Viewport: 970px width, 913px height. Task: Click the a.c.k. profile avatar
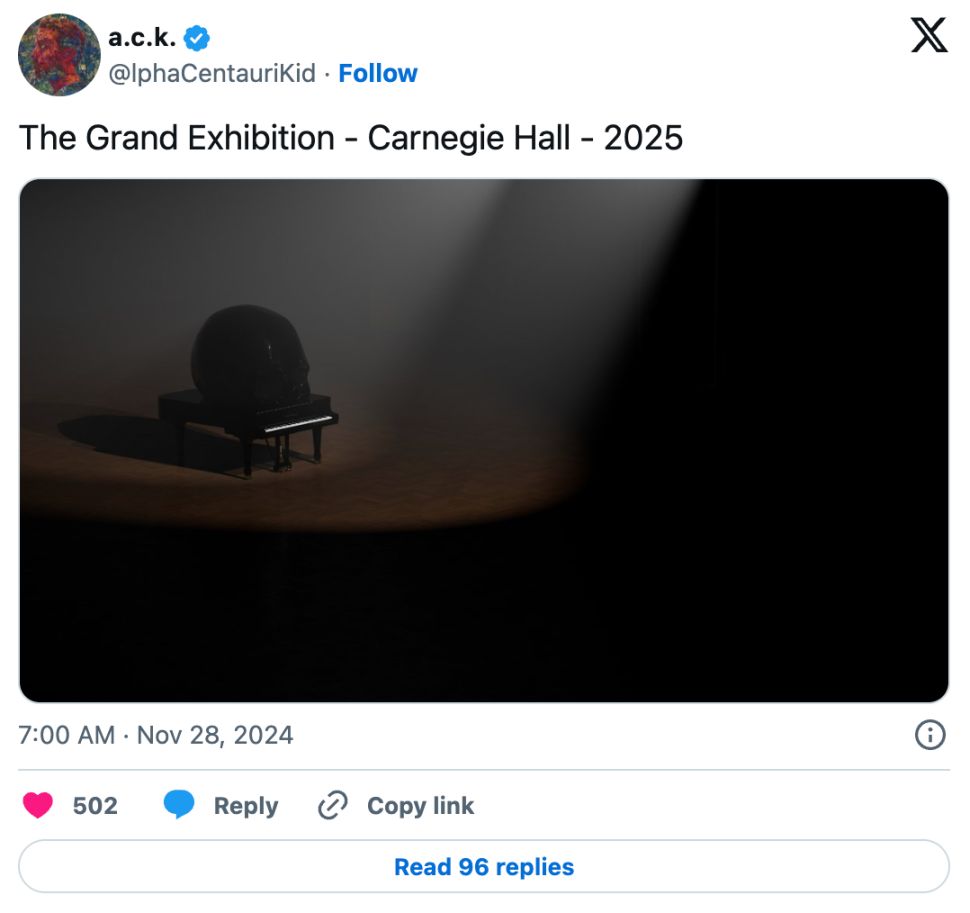coord(59,55)
